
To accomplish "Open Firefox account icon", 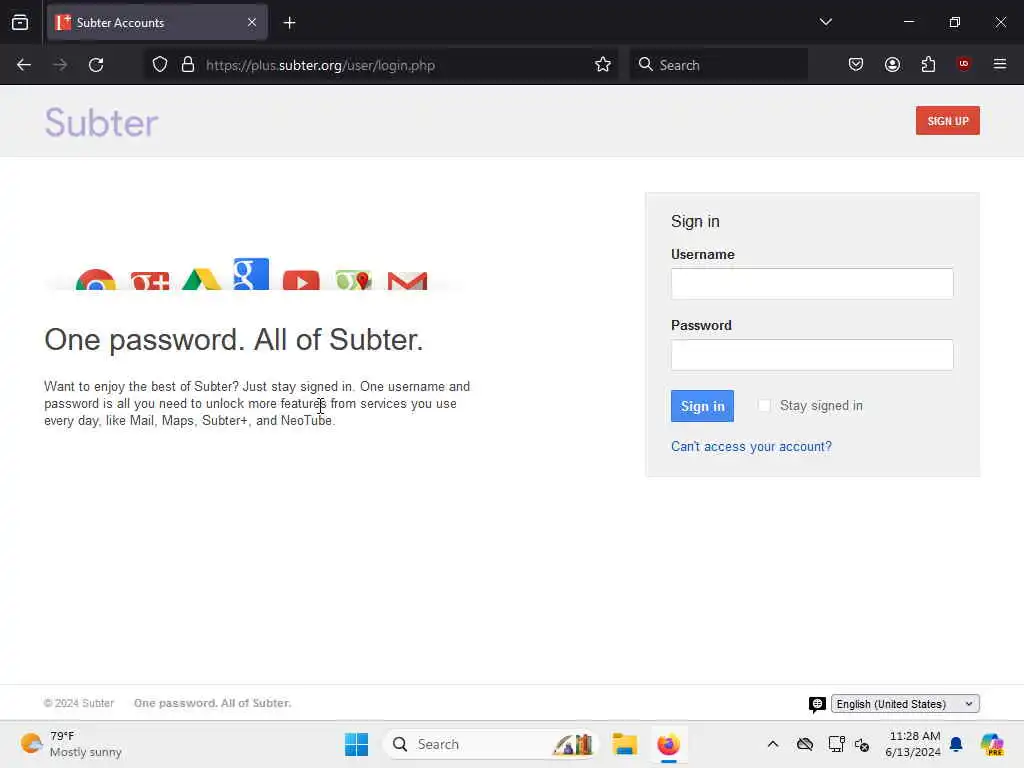I will click(892, 64).
